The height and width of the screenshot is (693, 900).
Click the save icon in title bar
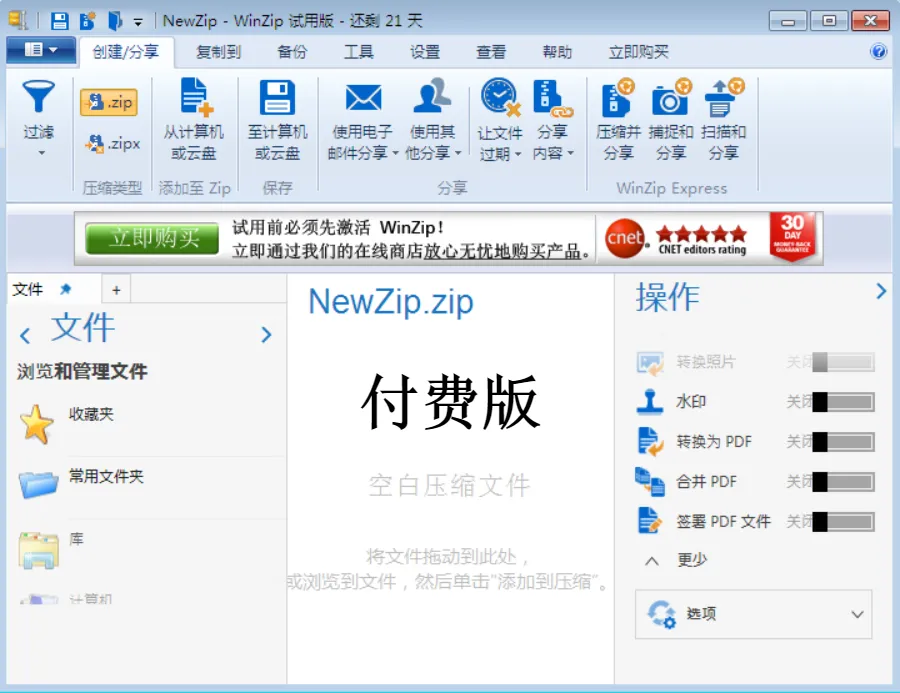pos(59,21)
